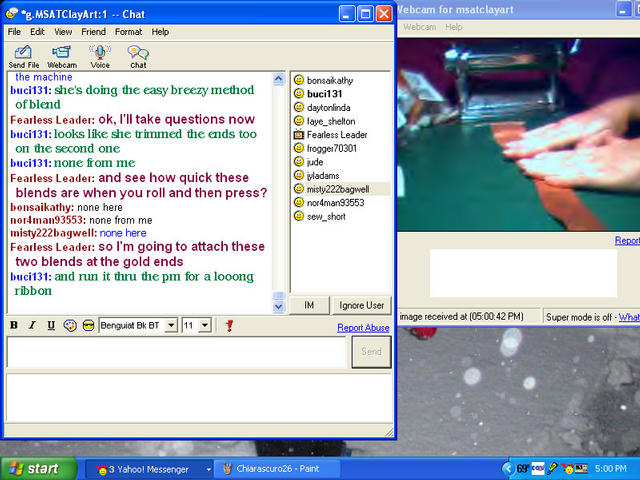Click the red exclamation buzz icon
This screenshot has height=480, width=640.
coord(229,325)
